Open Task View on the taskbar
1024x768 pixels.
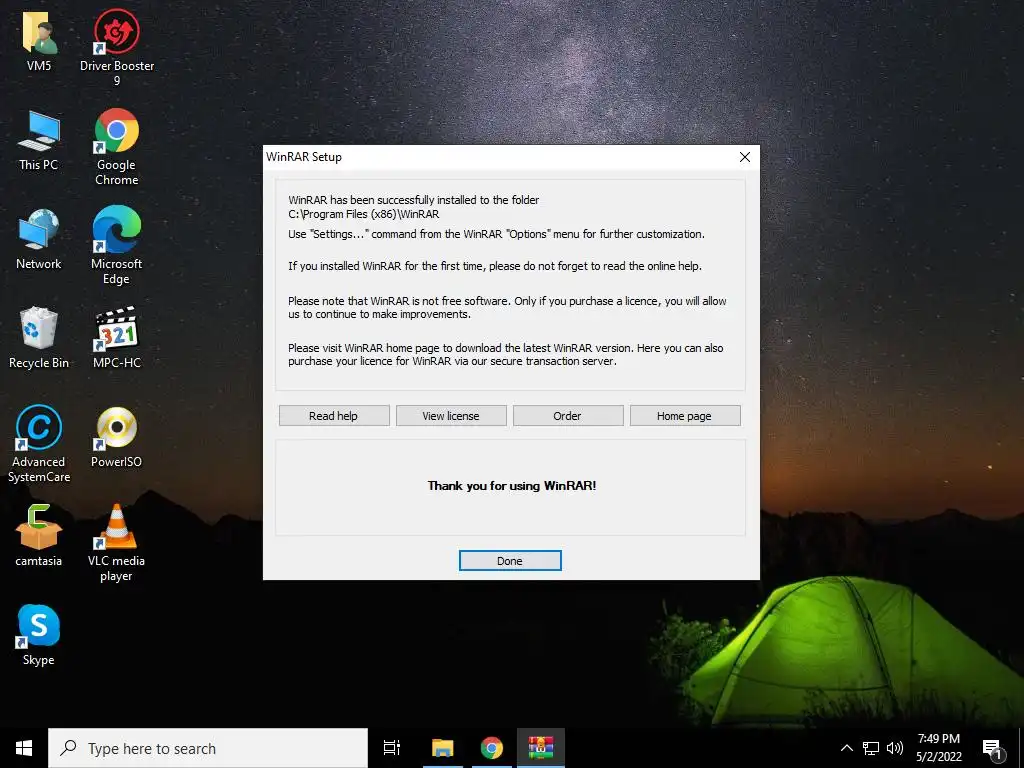pos(392,748)
